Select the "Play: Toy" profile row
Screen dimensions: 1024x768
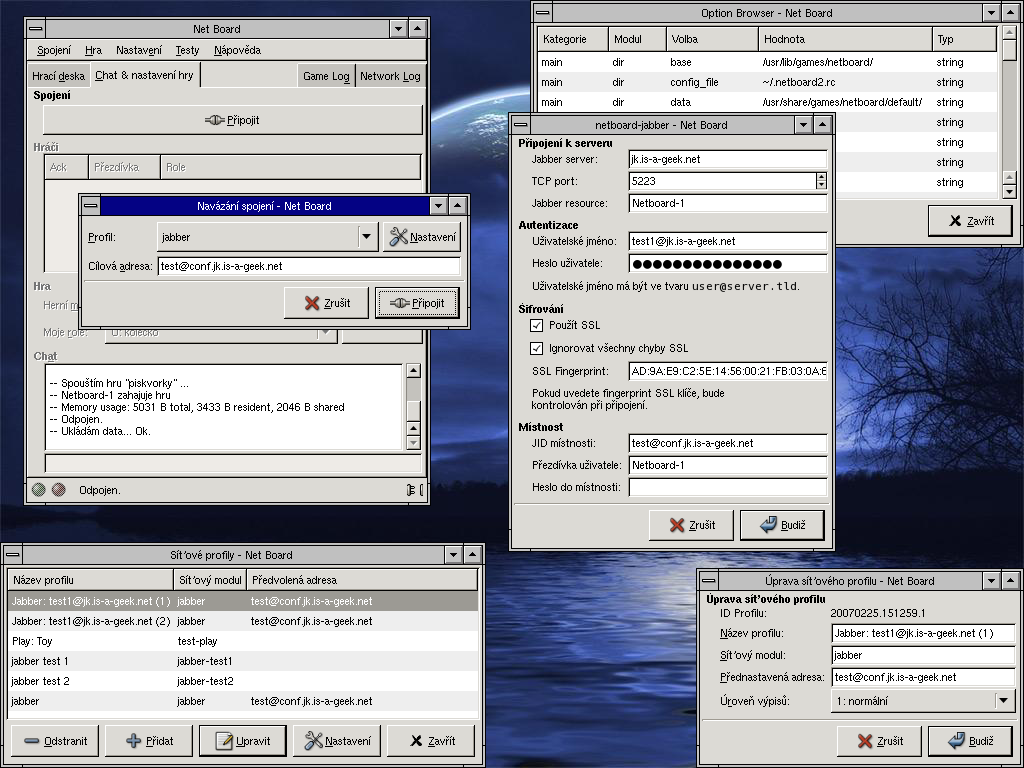pos(243,641)
